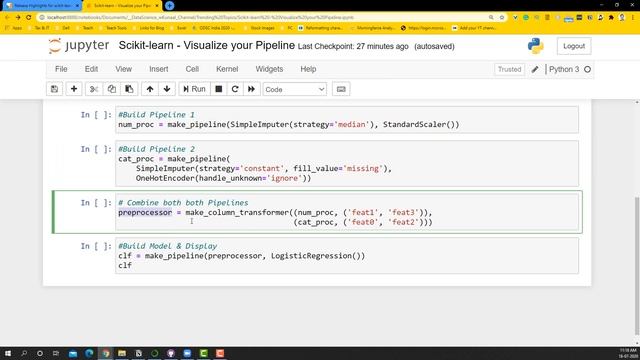
Task: Open the Apps bookmarks shortcut
Action: (x=14, y=28)
